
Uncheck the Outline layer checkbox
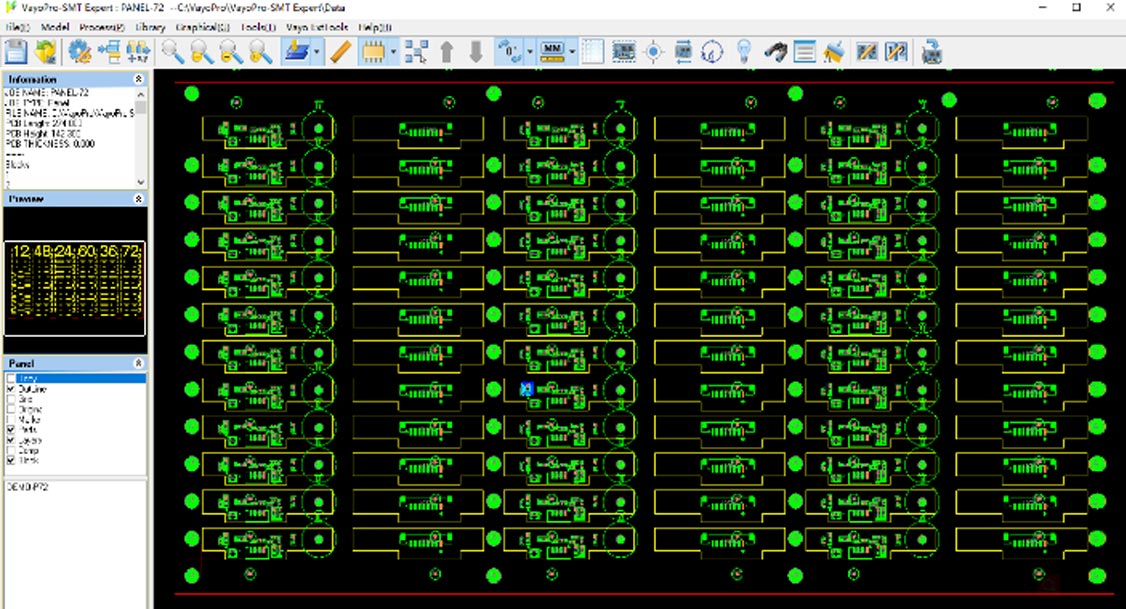pyautogui.click(x=11, y=390)
